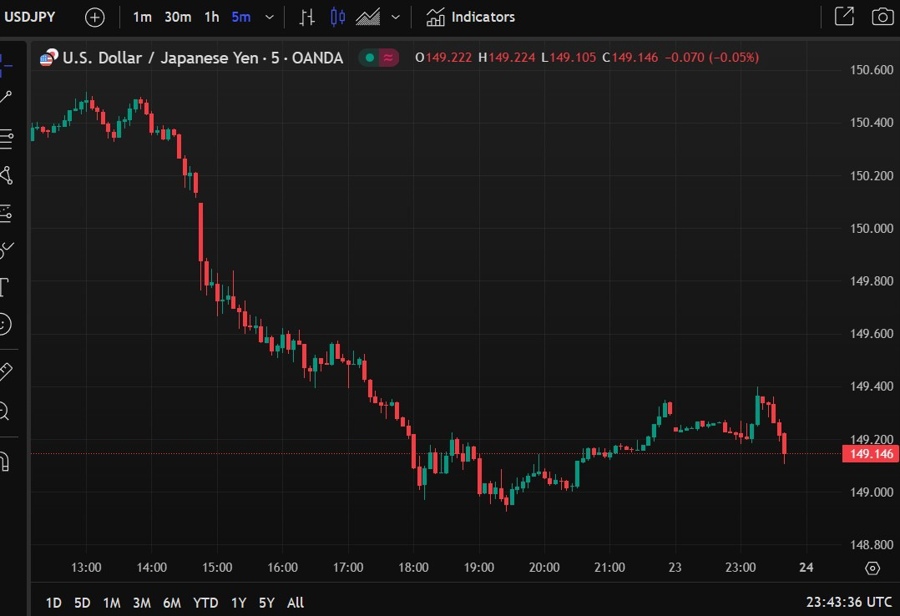Select the crosshair cursor tool
This screenshot has height=616, width=900.
(x=6, y=64)
